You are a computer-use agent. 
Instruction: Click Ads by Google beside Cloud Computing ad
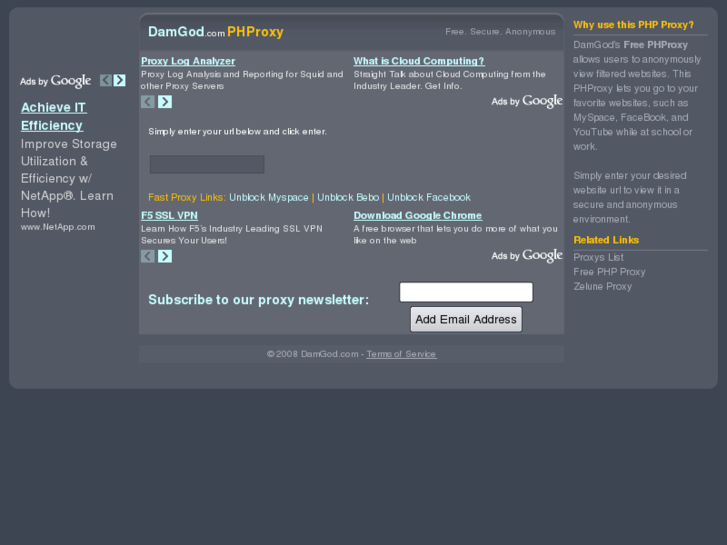[527, 101]
